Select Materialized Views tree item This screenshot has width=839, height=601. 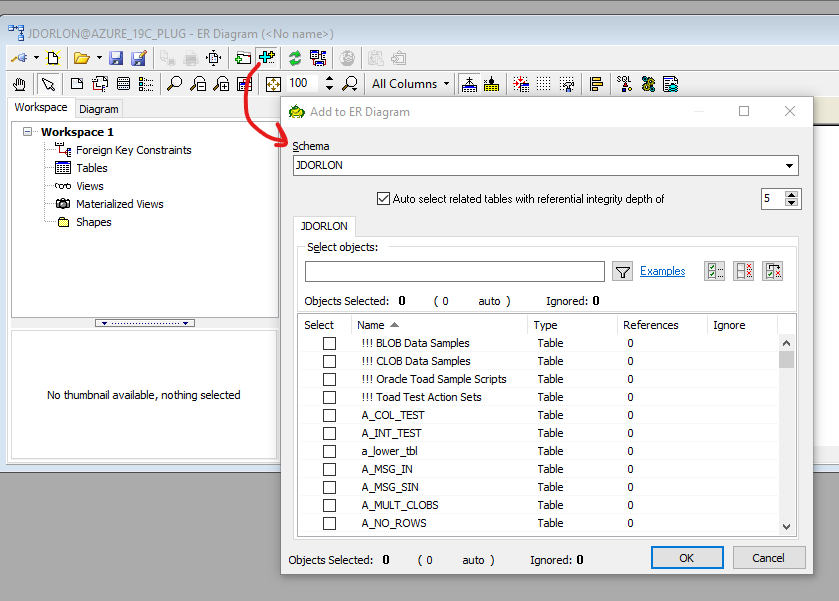click(120, 204)
